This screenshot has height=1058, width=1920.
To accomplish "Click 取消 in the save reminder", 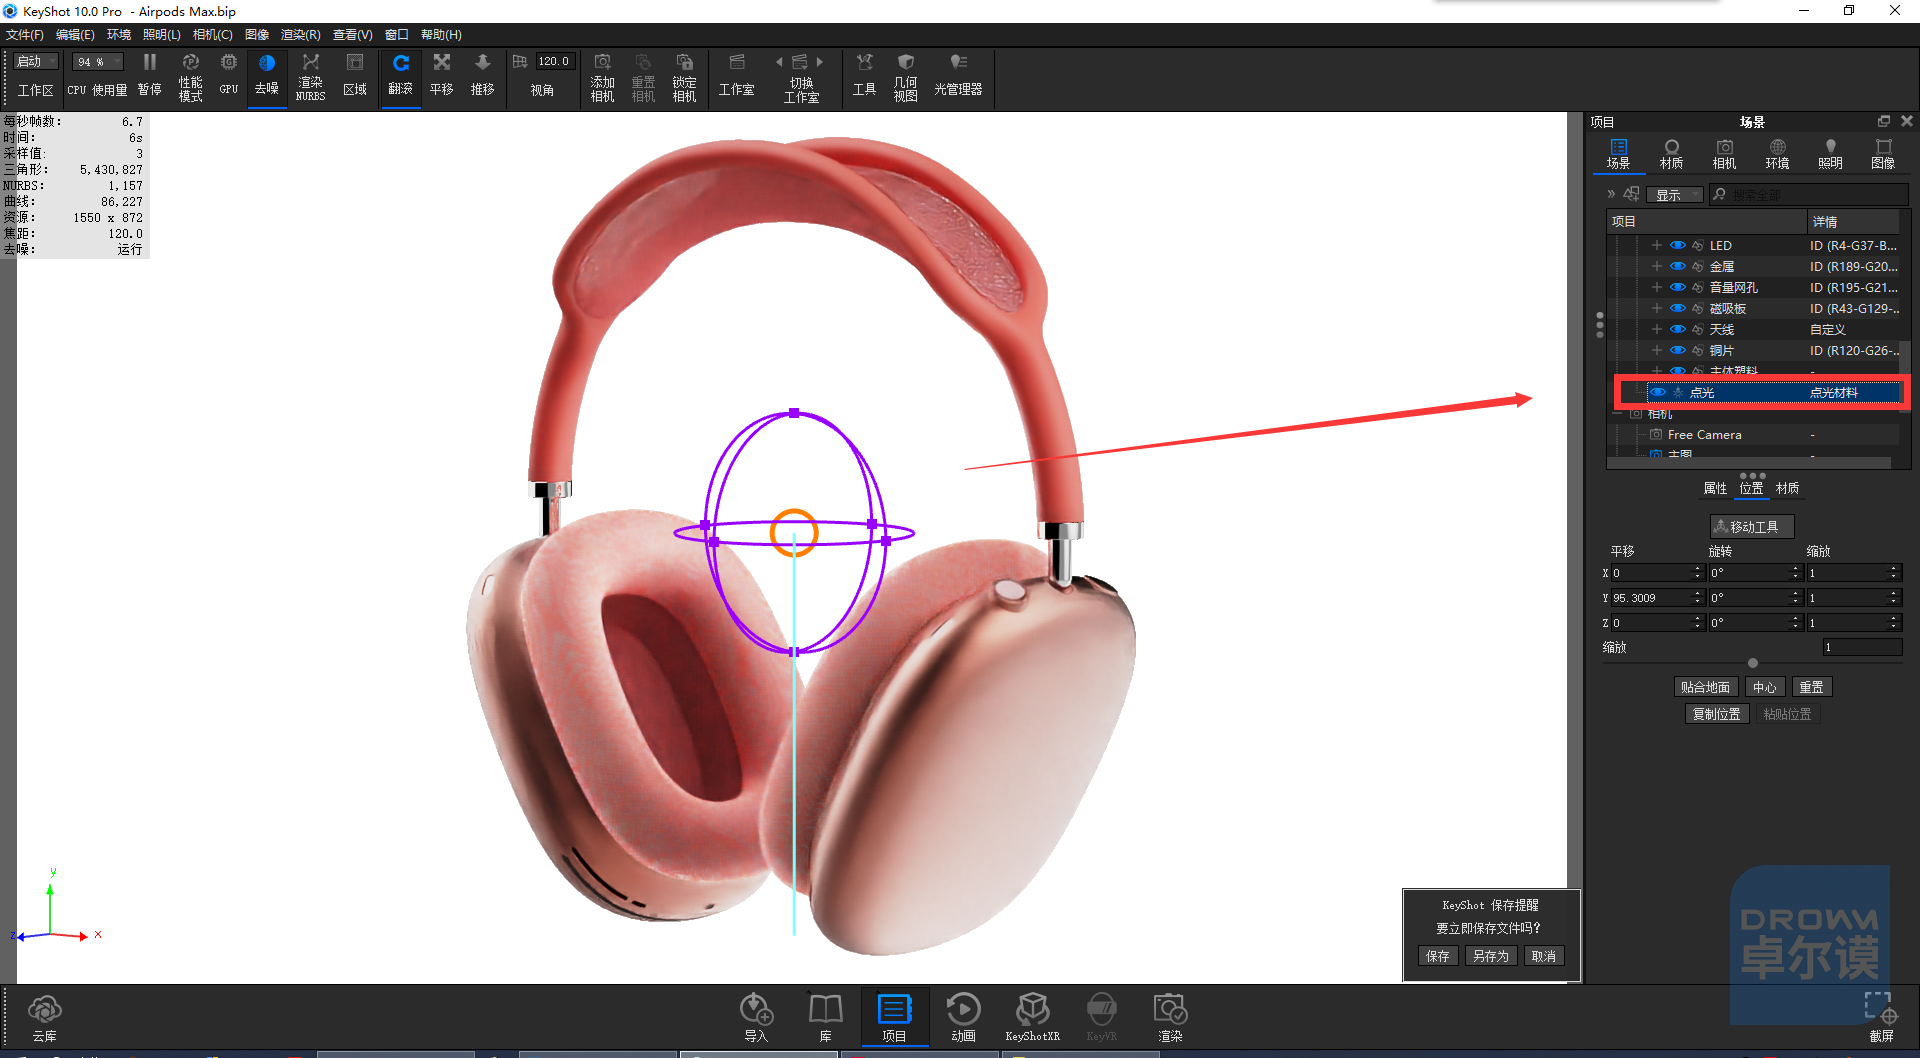I will [1543, 956].
